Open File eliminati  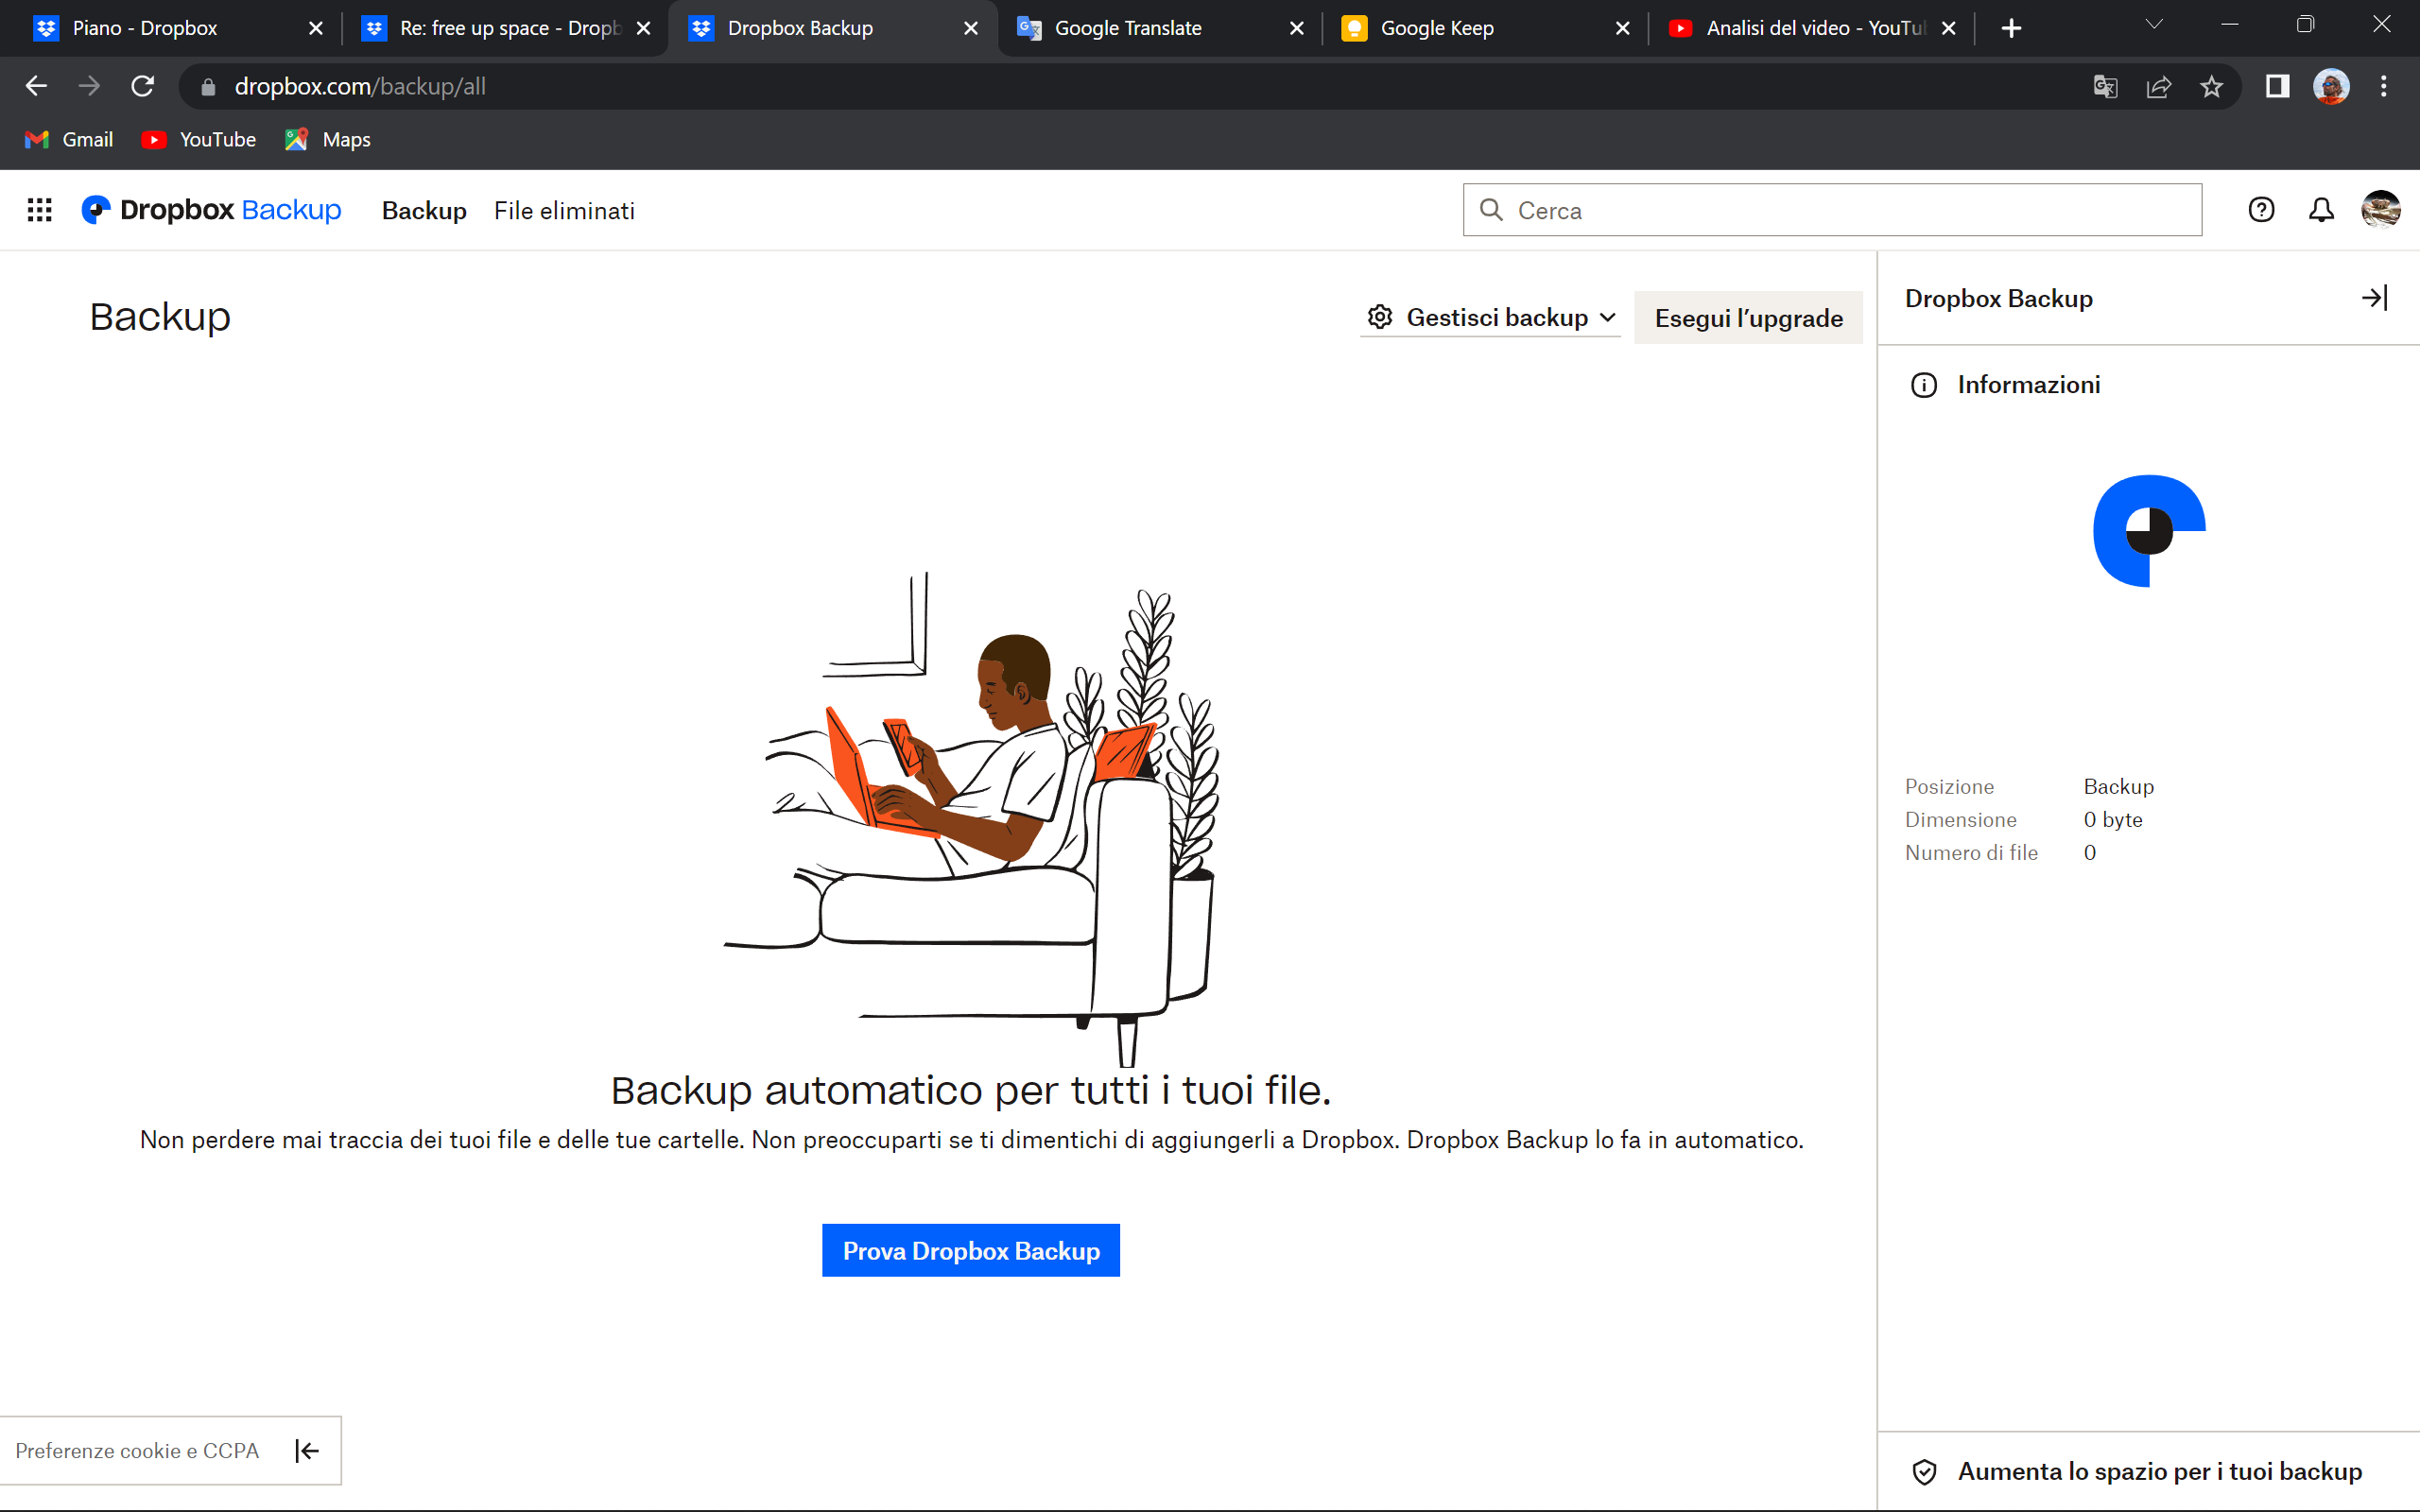(564, 211)
